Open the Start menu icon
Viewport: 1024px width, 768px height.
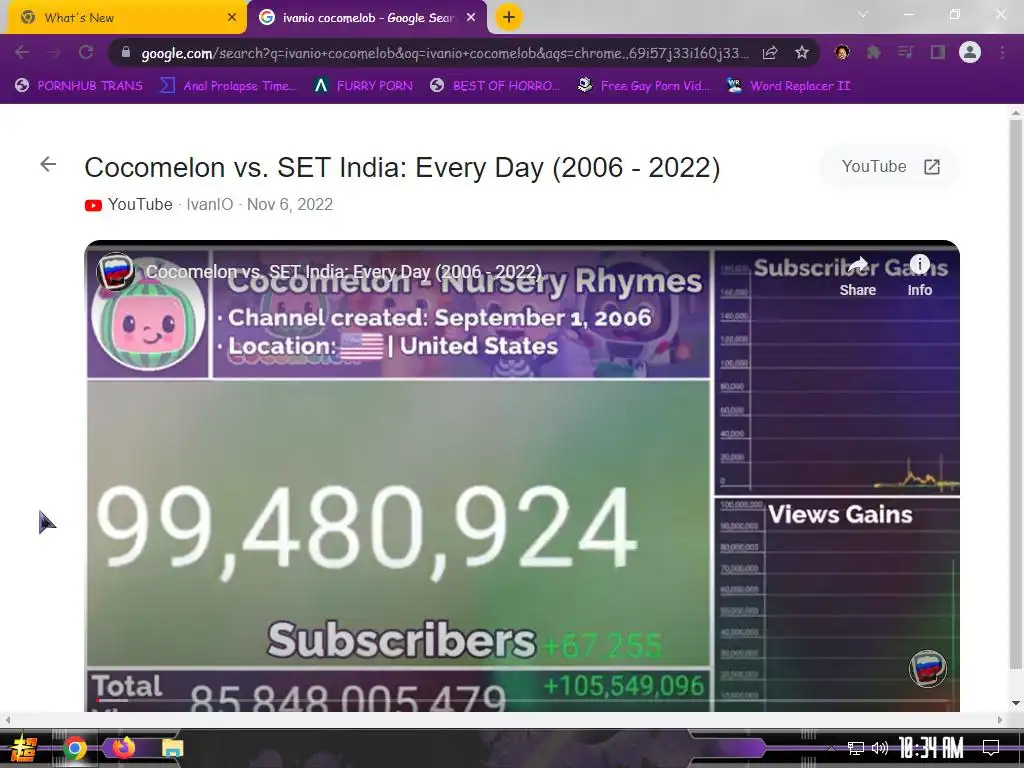24,748
